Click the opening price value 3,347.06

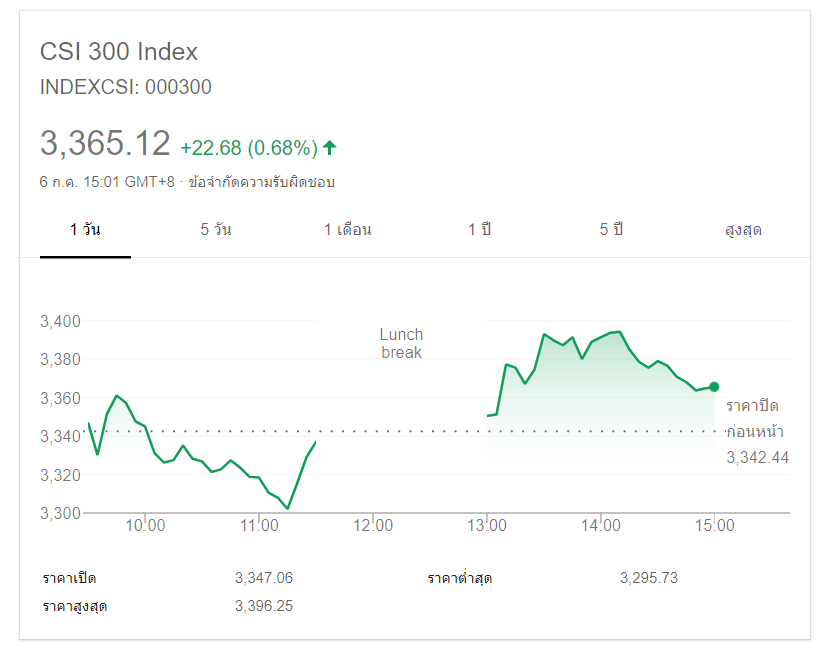[264, 578]
